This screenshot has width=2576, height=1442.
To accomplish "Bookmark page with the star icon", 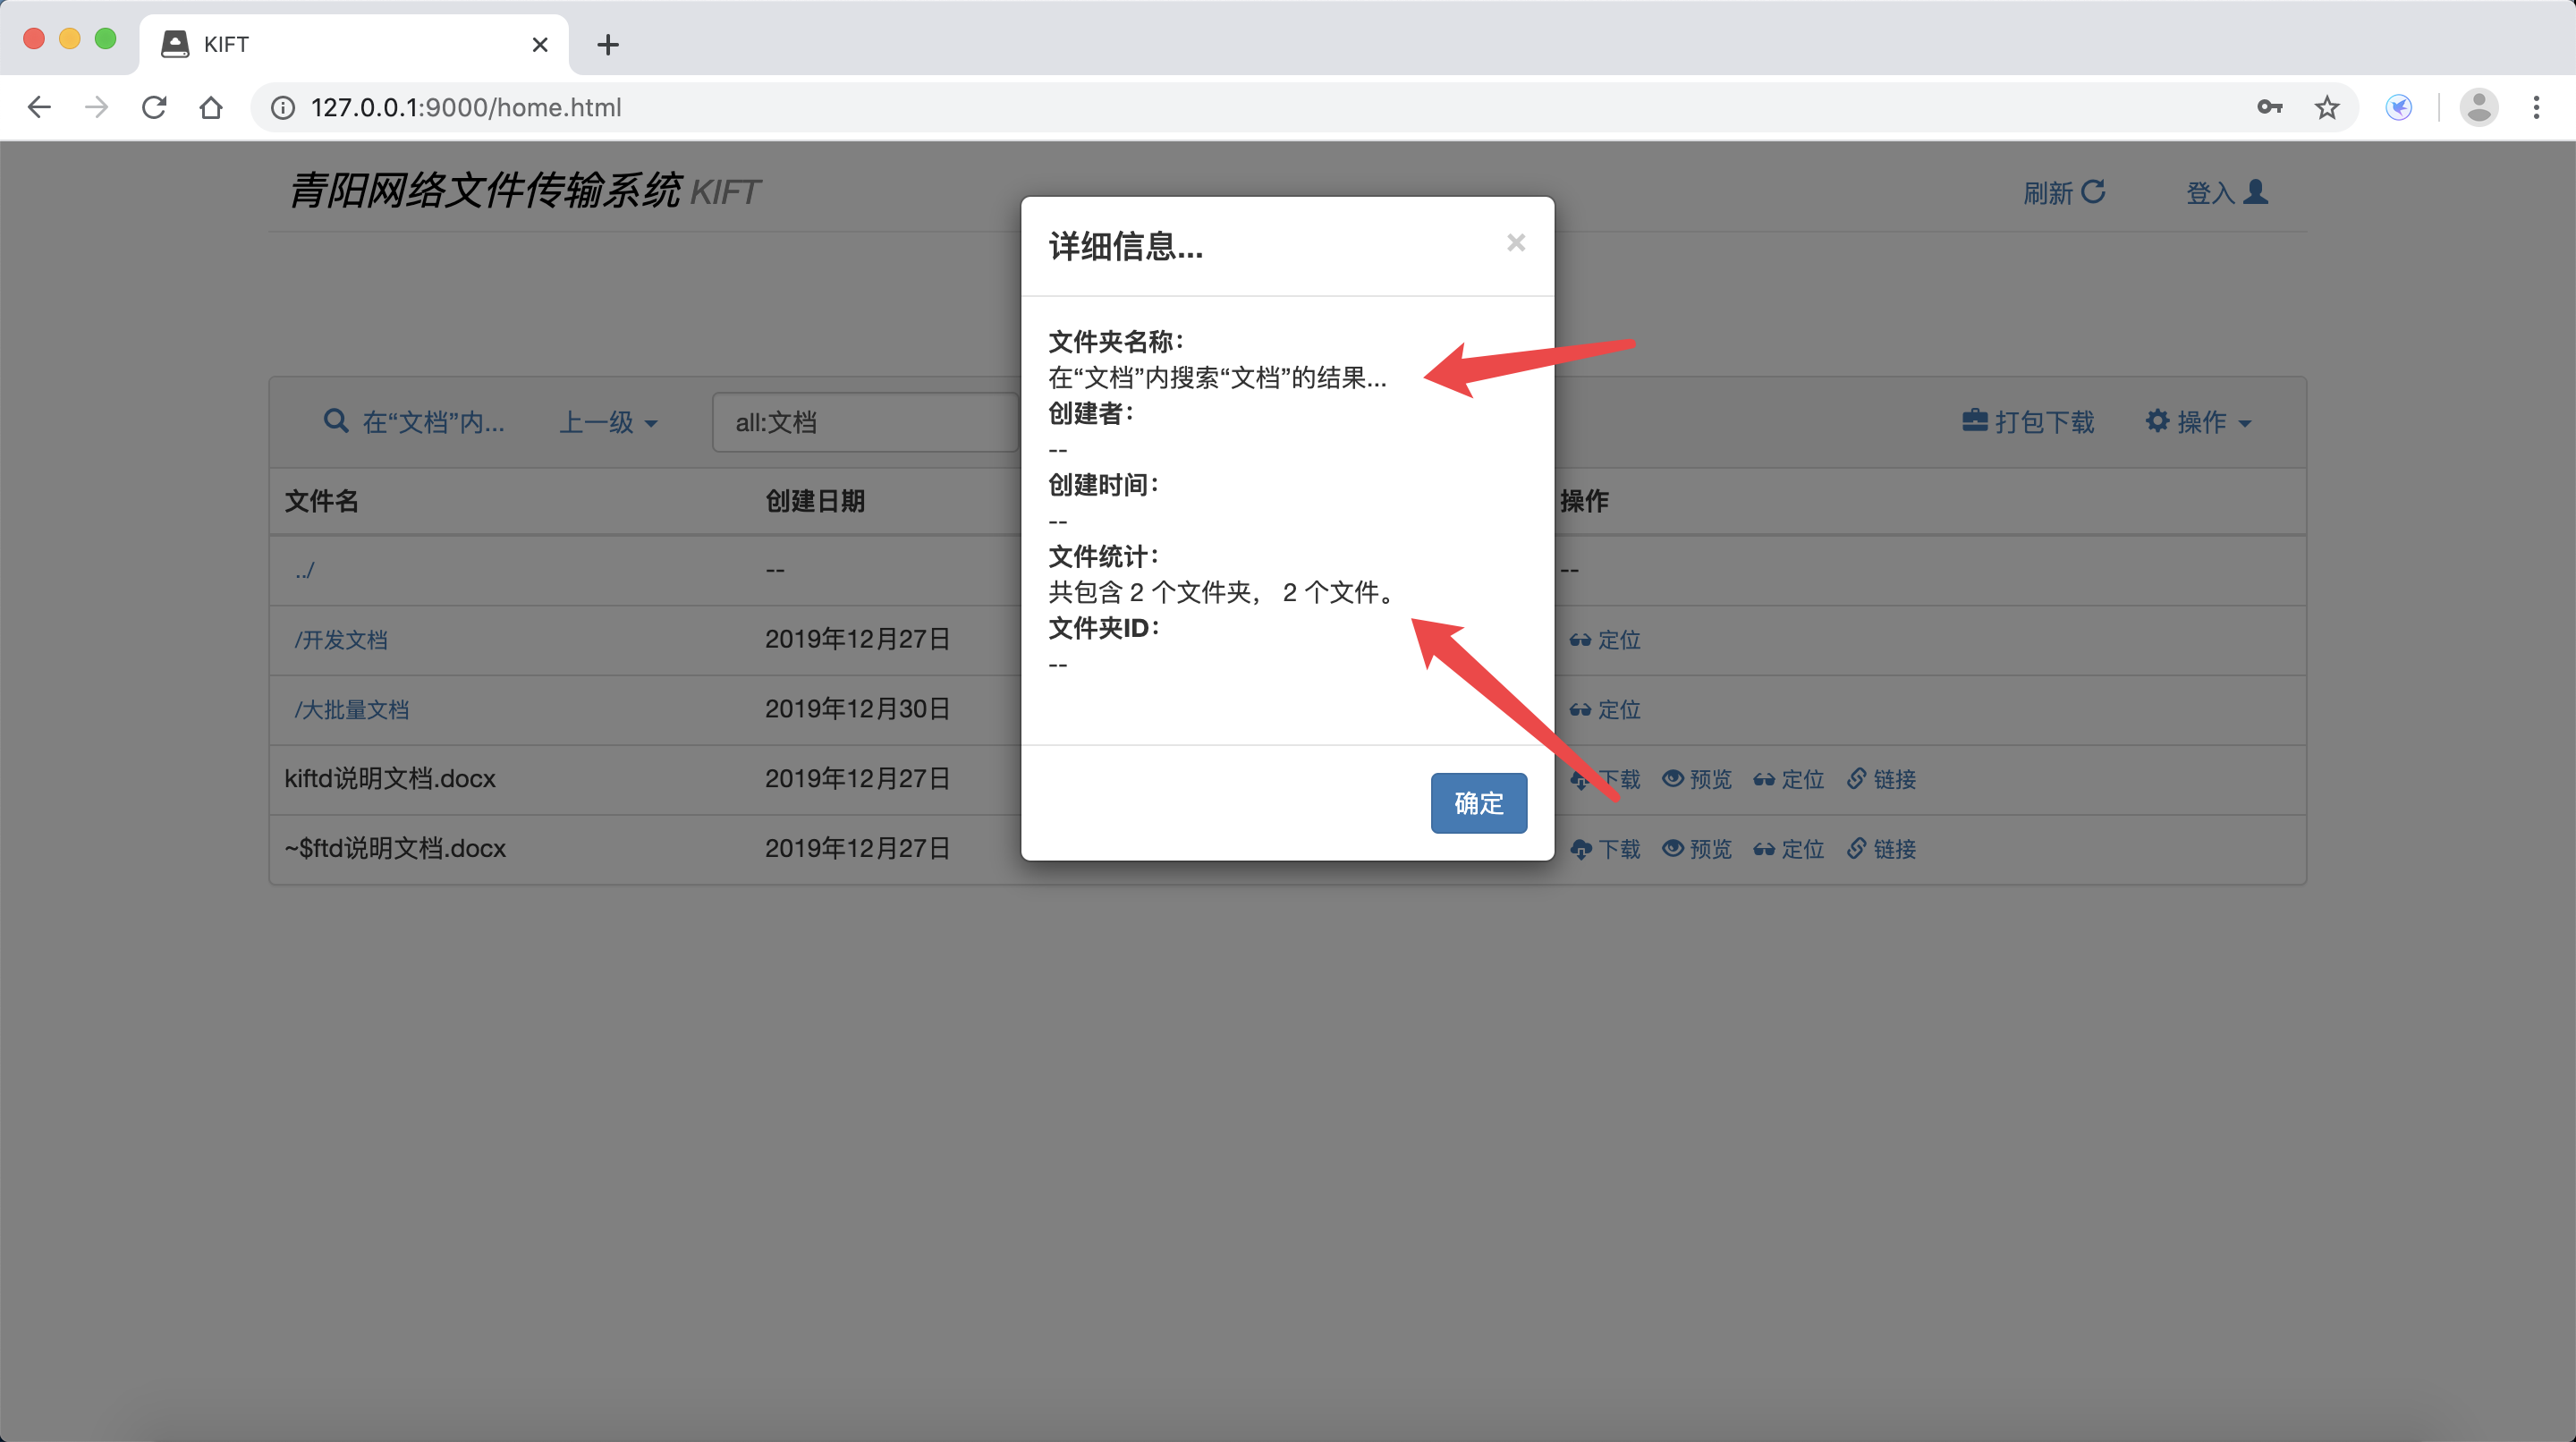I will (x=2326, y=107).
